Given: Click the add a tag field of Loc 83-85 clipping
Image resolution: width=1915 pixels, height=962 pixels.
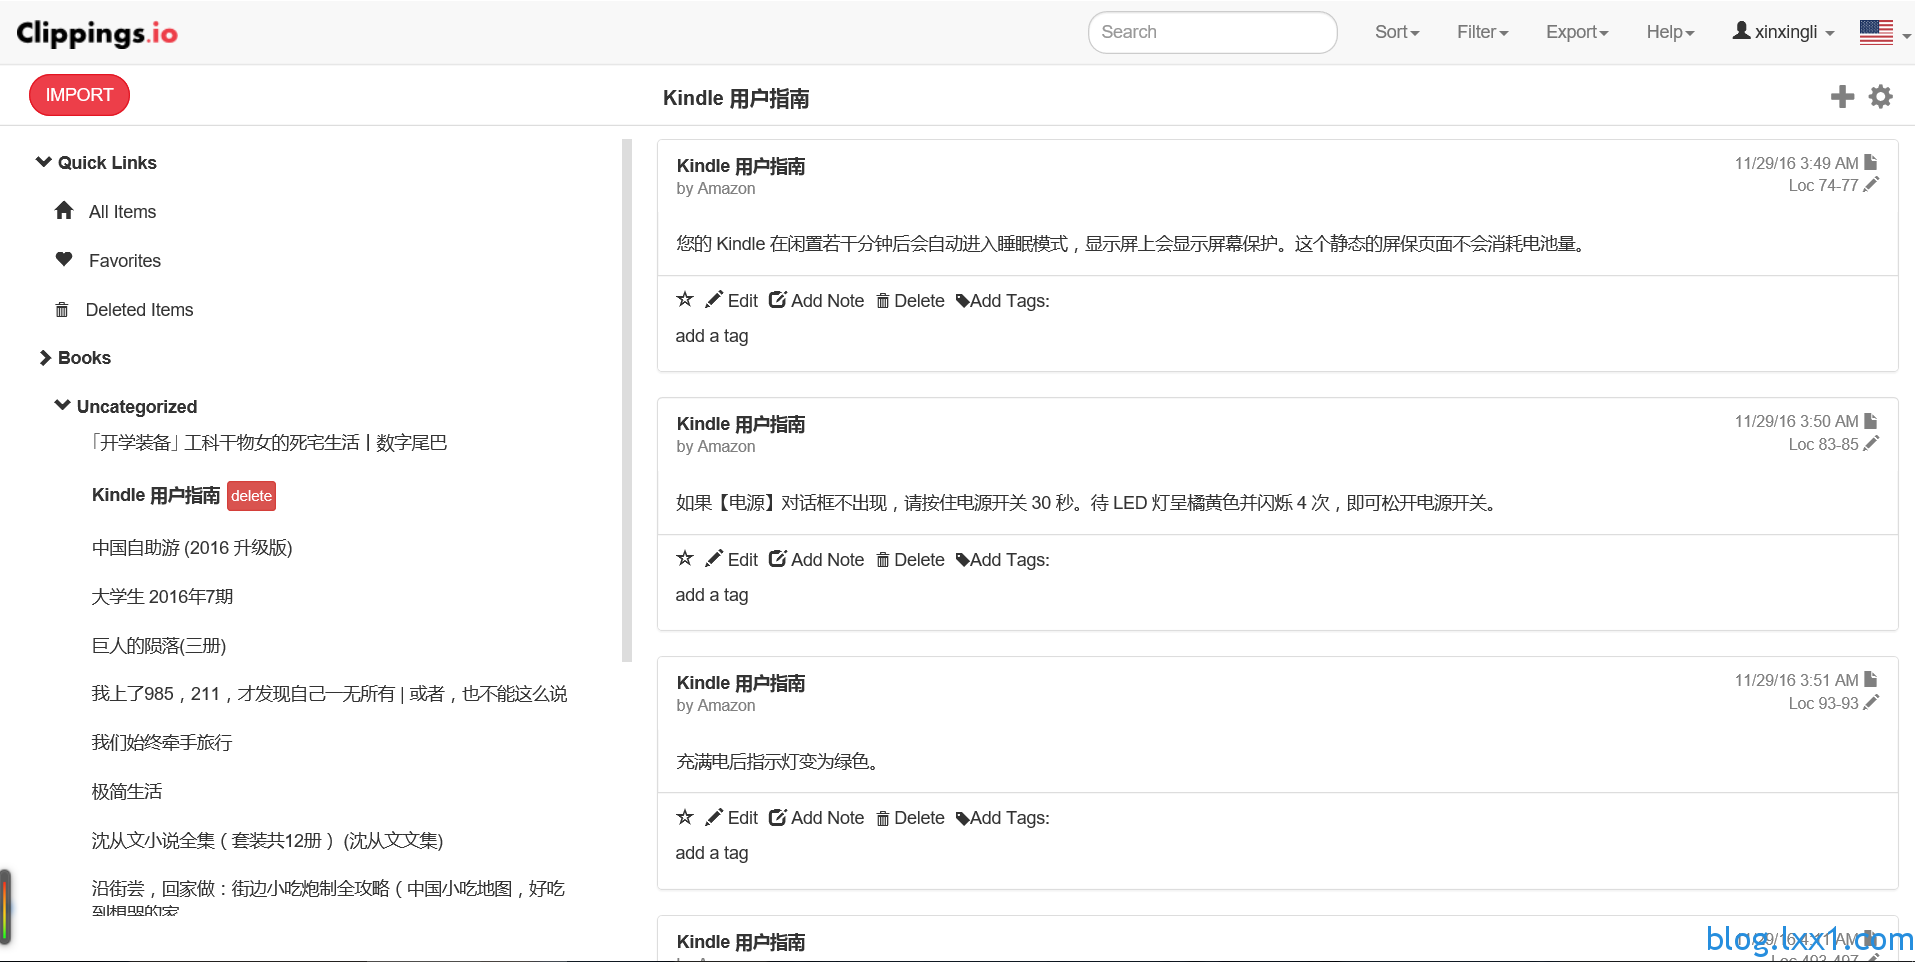Looking at the screenshot, I should pos(712,595).
